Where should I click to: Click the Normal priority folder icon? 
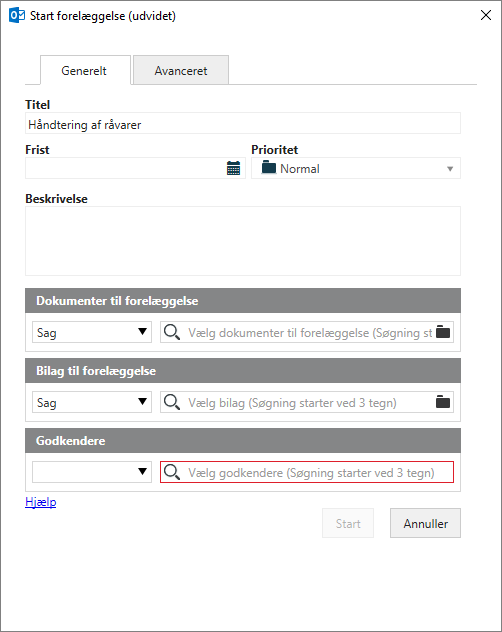pyautogui.click(x=269, y=168)
